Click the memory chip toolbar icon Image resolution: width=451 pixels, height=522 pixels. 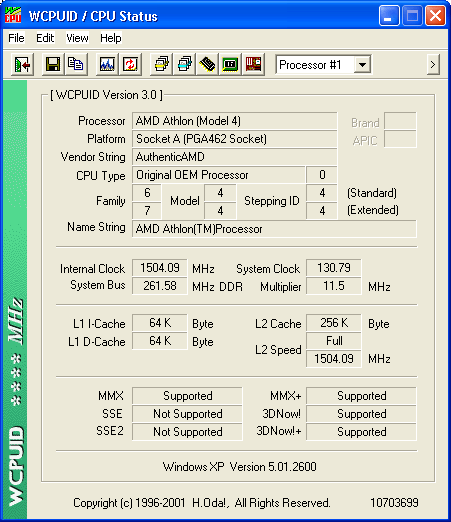(207, 64)
